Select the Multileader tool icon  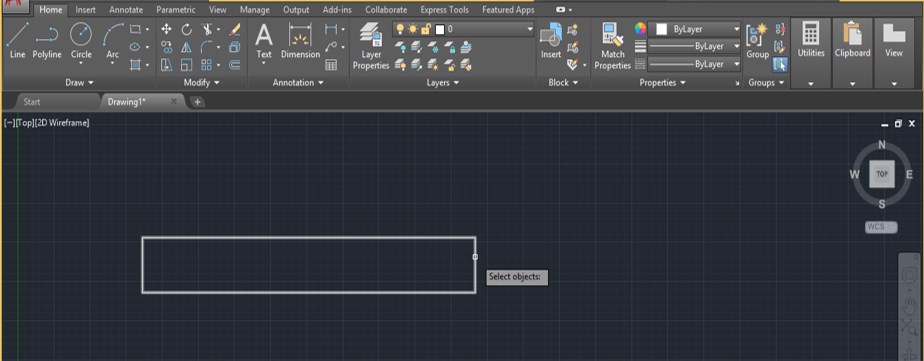pyautogui.click(x=331, y=47)
